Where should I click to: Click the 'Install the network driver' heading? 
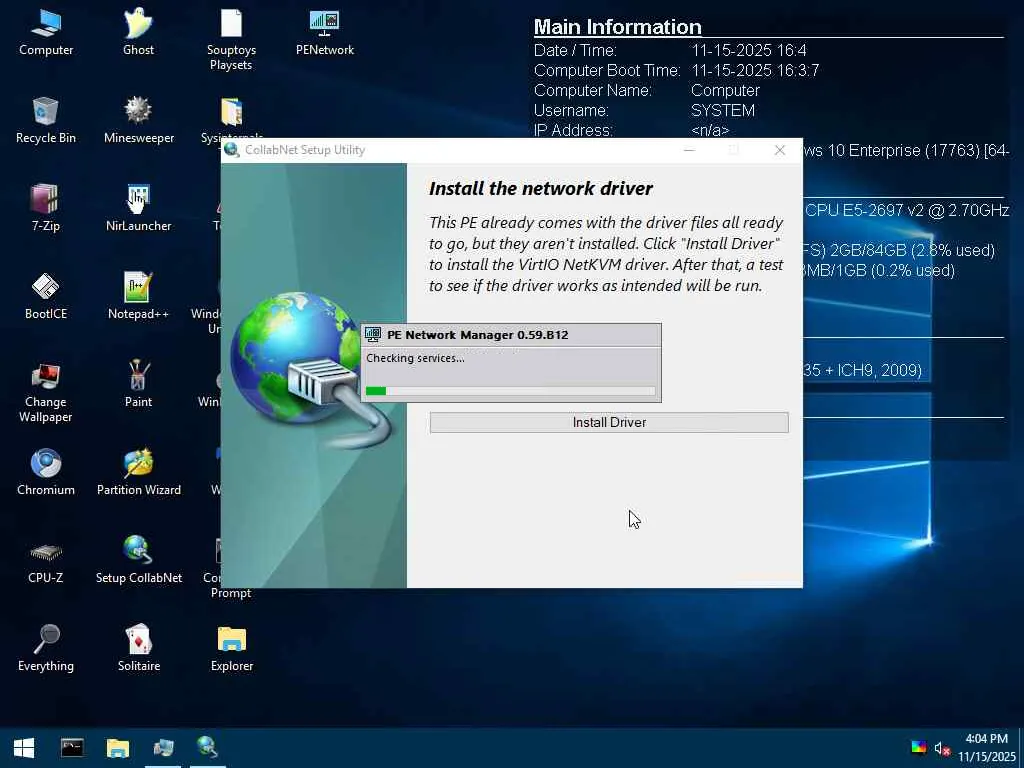pyautogui.click(x=541, y=189)
